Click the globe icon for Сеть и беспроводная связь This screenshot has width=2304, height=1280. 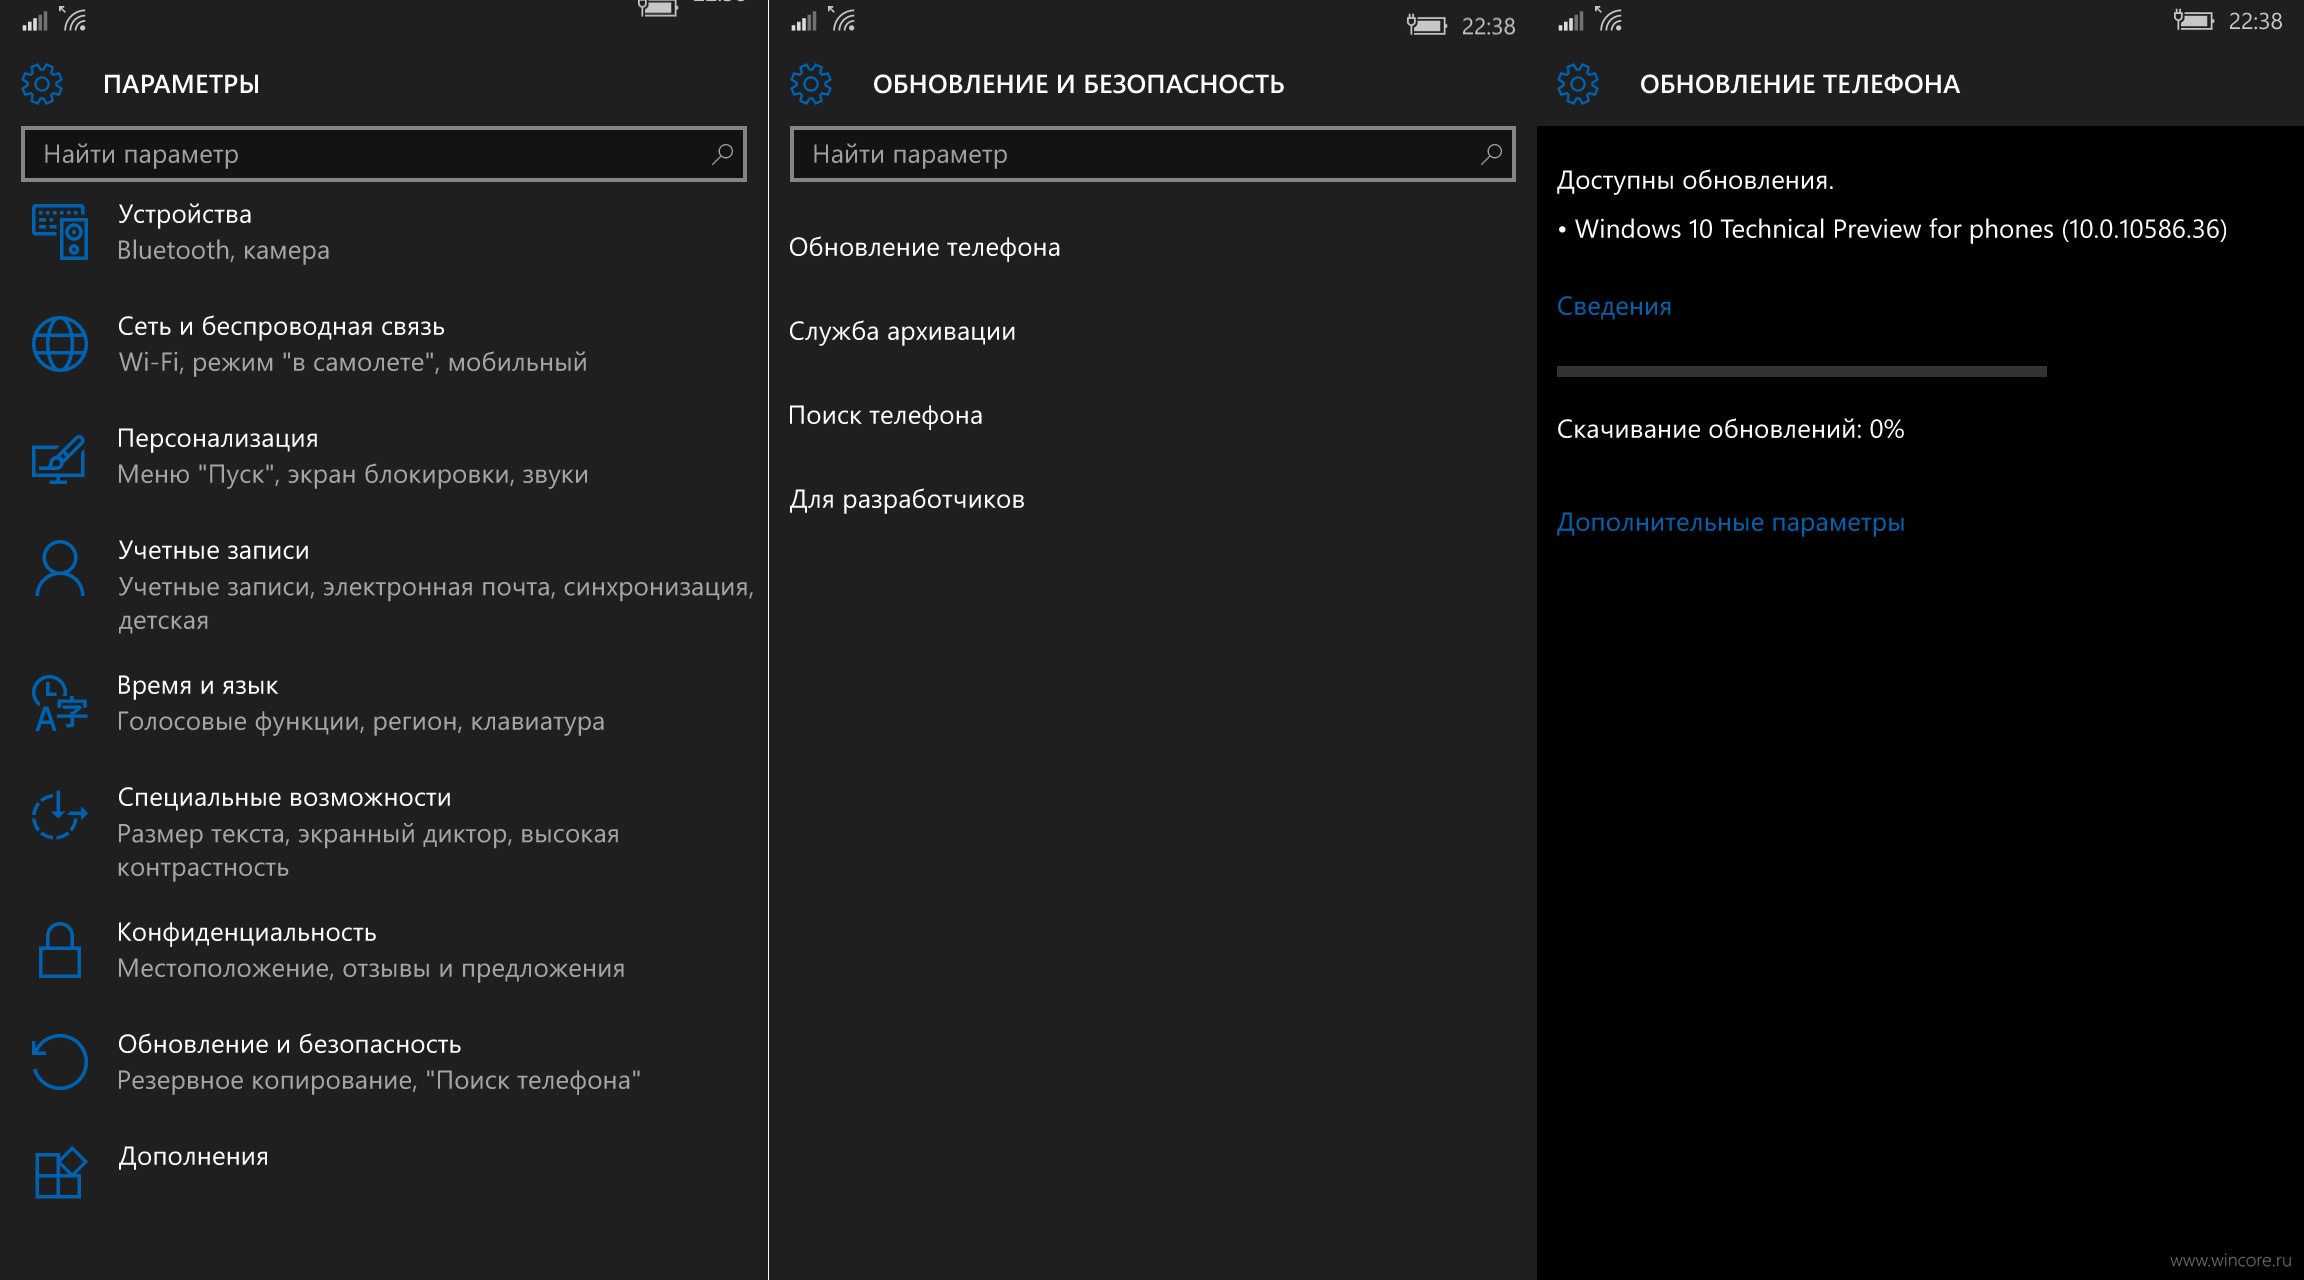tap(60, 344)
